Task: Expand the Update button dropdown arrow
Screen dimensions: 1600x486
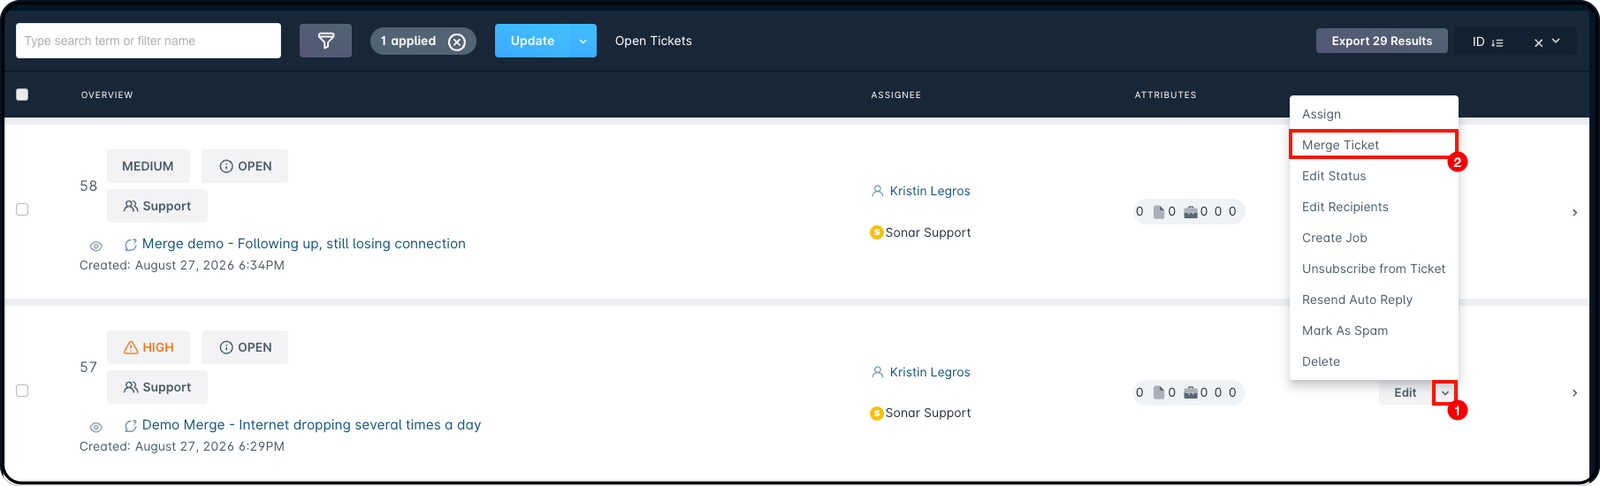Action: 583,41
